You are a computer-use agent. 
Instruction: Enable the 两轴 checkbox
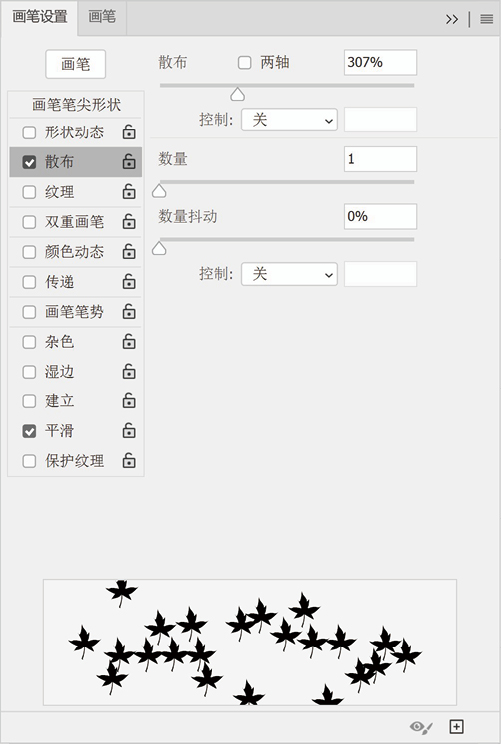click(x=244, y=63)
